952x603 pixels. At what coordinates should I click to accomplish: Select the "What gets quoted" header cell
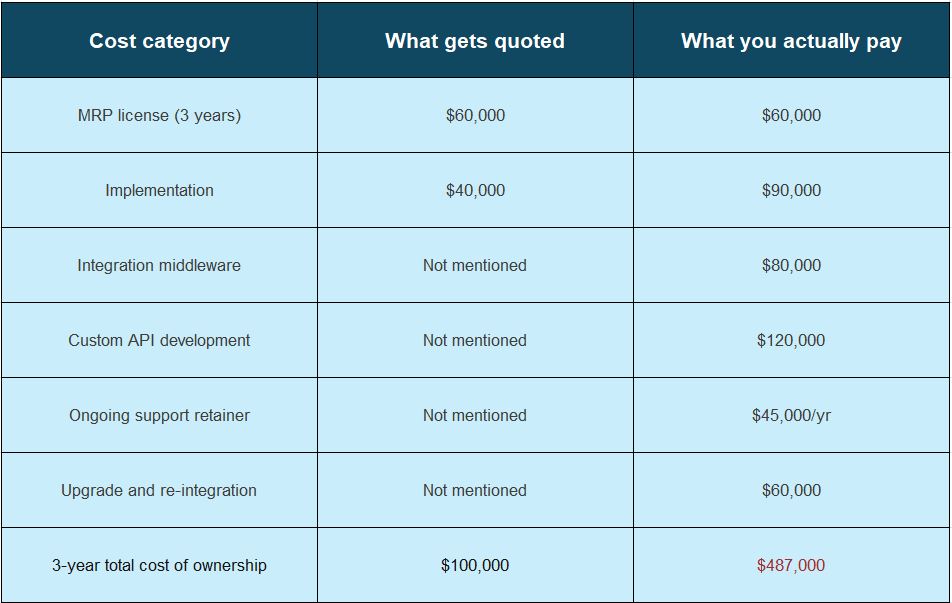coord(475,41)
